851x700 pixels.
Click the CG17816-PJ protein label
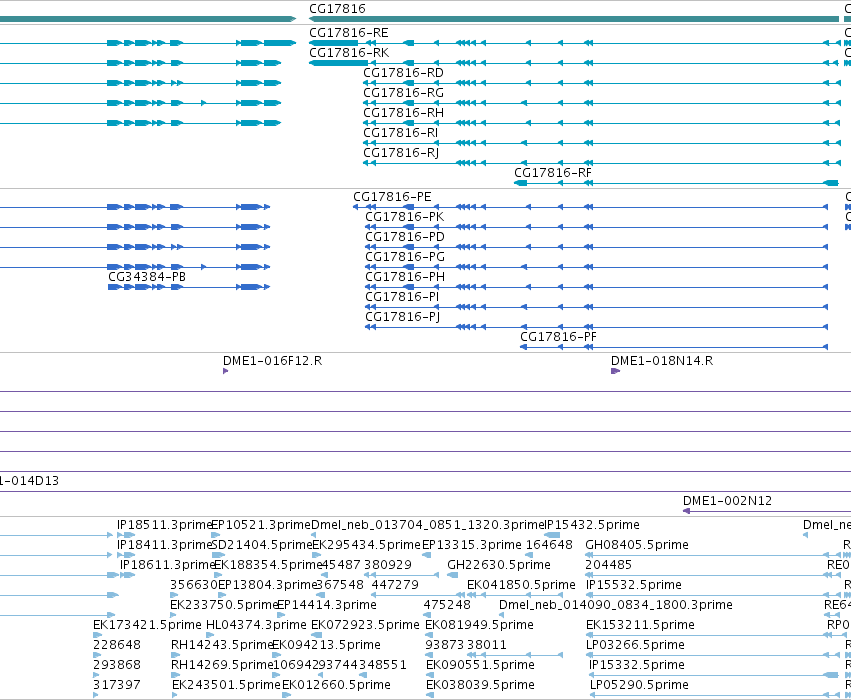(x=403, y=317)
